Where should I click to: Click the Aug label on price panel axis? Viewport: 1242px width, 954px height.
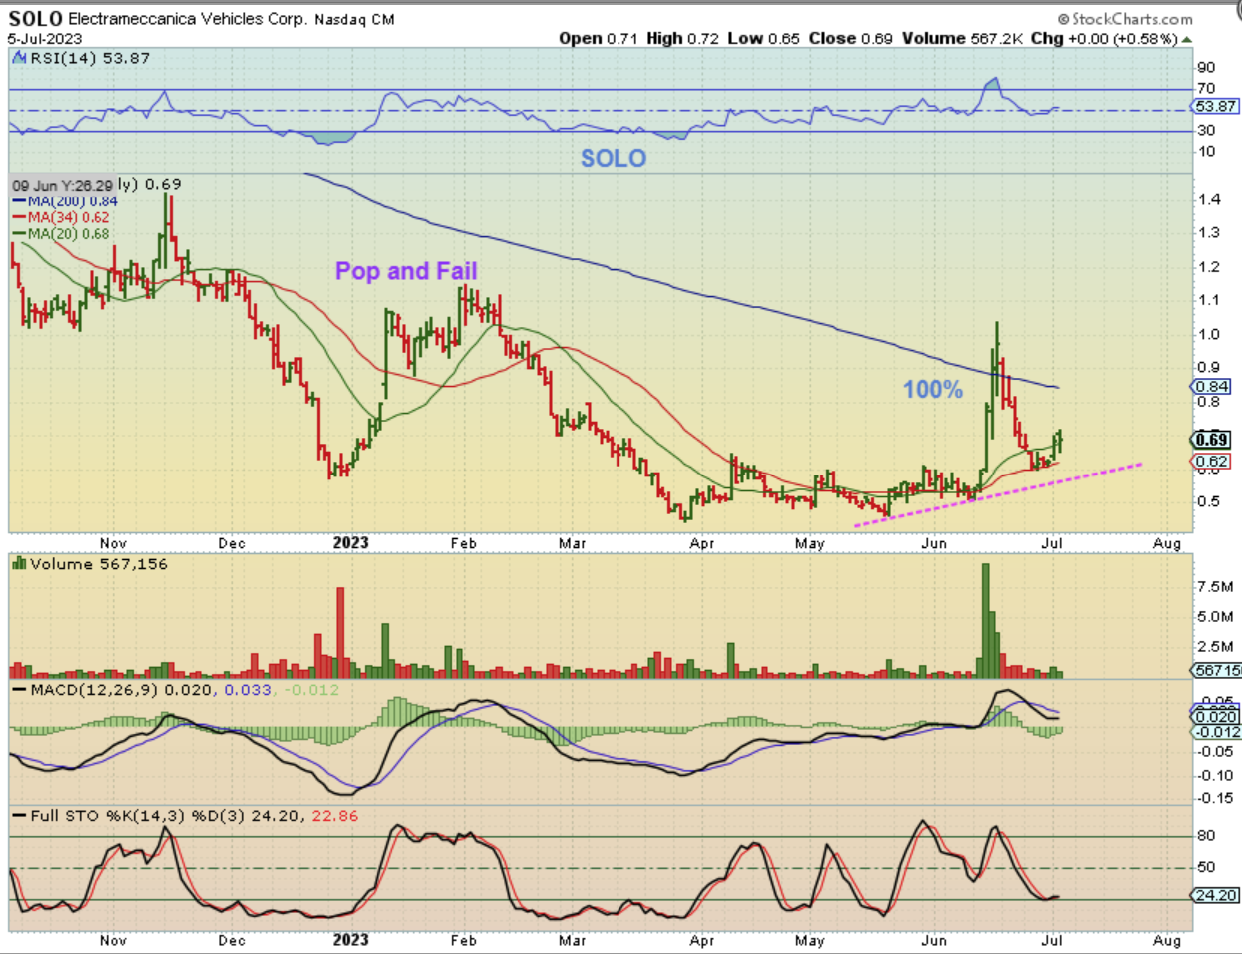coord(1167,543)
